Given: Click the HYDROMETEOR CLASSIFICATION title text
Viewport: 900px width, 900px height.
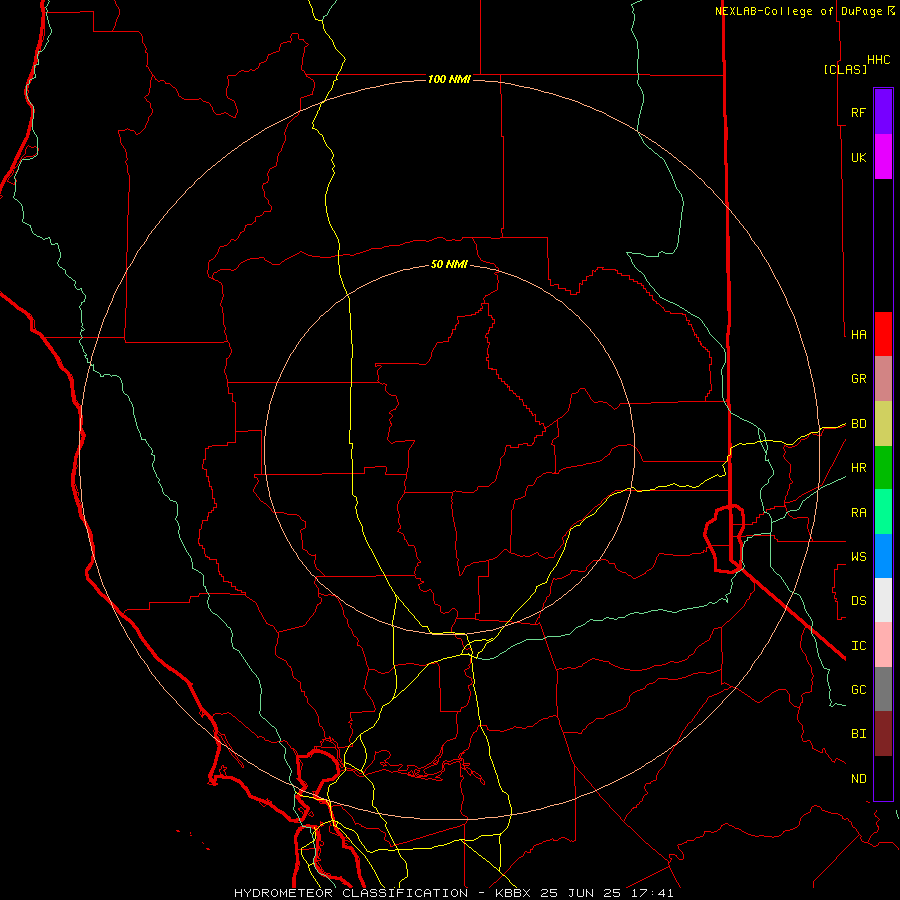Looking at the screenshot, I should click(x=351, y=893).
